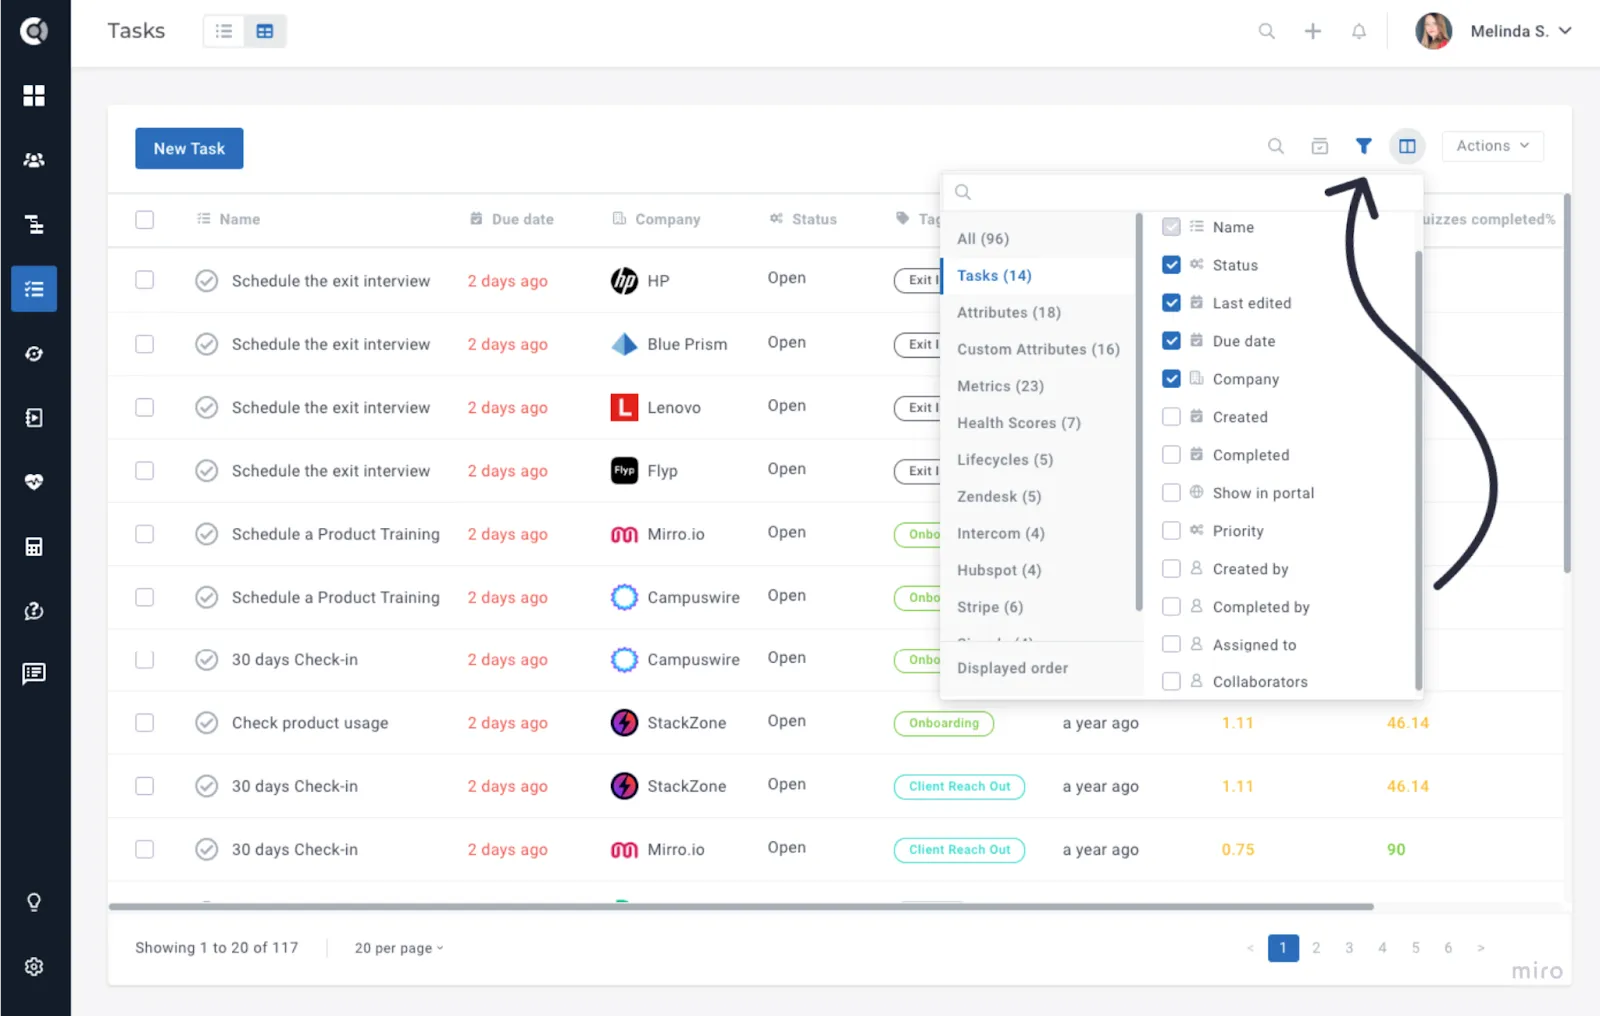Open the 20 per page dropdown

click(399, 948)
